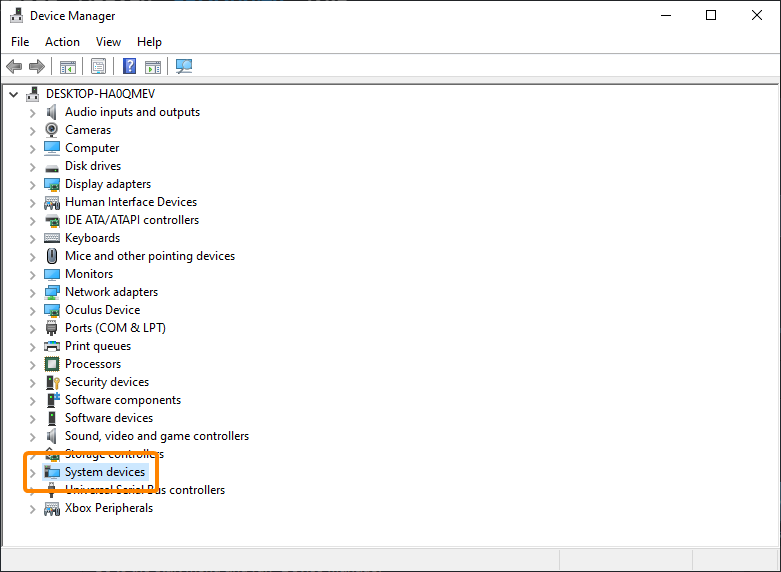Click the blue question mark Help icon
The width and height of the screenshot is (781, 572).
(x=130, y=66)
